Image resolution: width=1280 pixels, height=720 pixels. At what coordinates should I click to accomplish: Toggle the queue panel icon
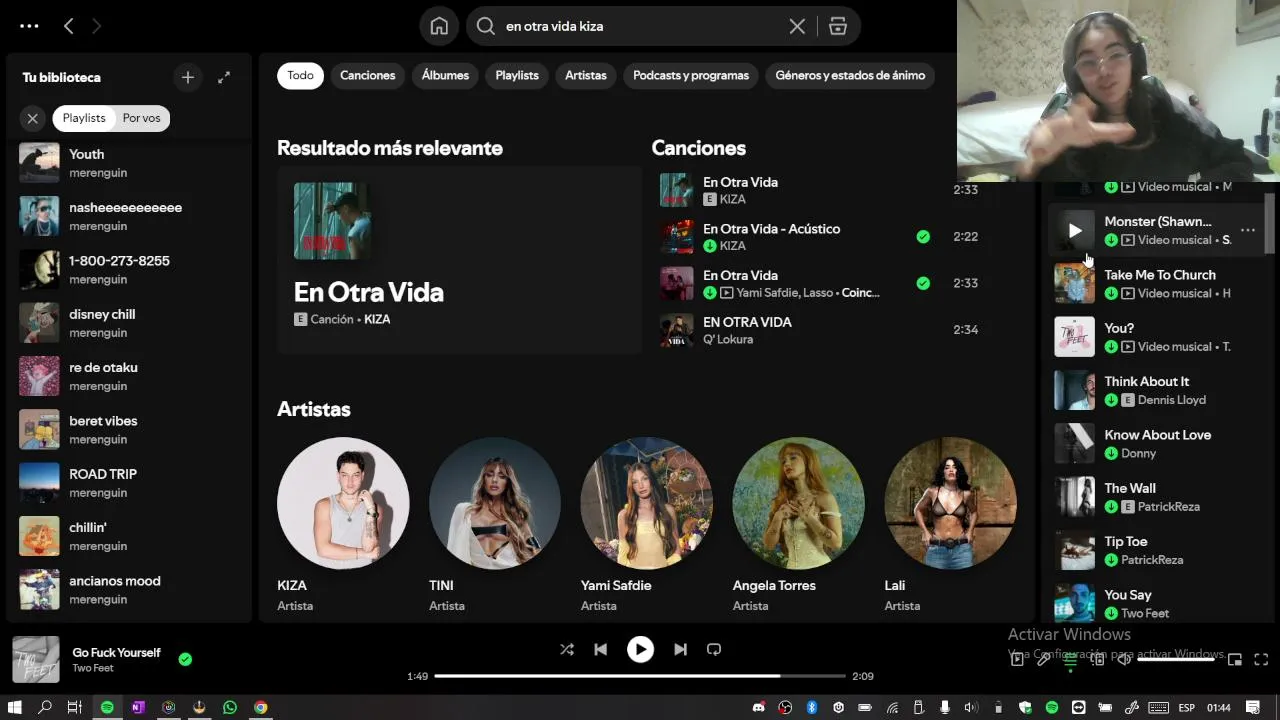[x=1070, y=659]
